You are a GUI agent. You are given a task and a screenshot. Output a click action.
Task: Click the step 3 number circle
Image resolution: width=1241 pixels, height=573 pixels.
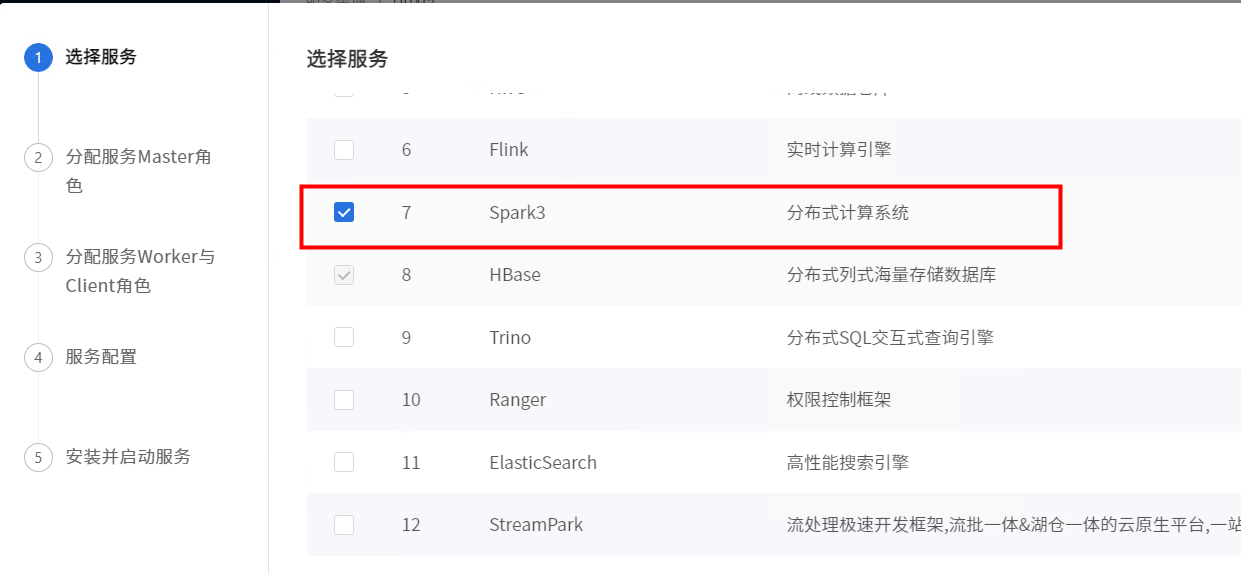point(38,257)
